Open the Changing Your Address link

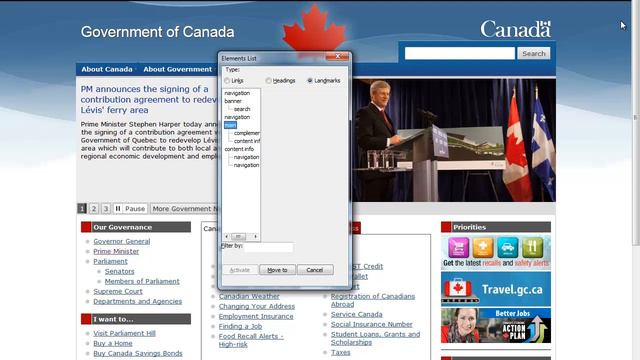(x=257, y=306)
